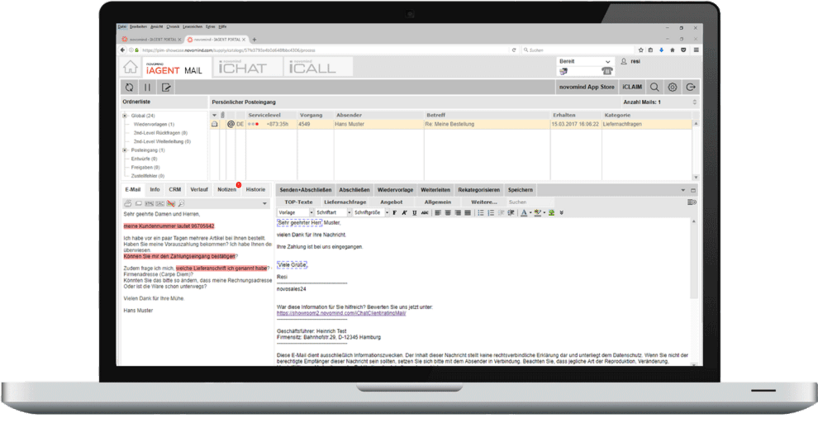Viewport: 818px width, 447px height.
Task: Click the Wiedervorlage button
Action: click(395, 190)
